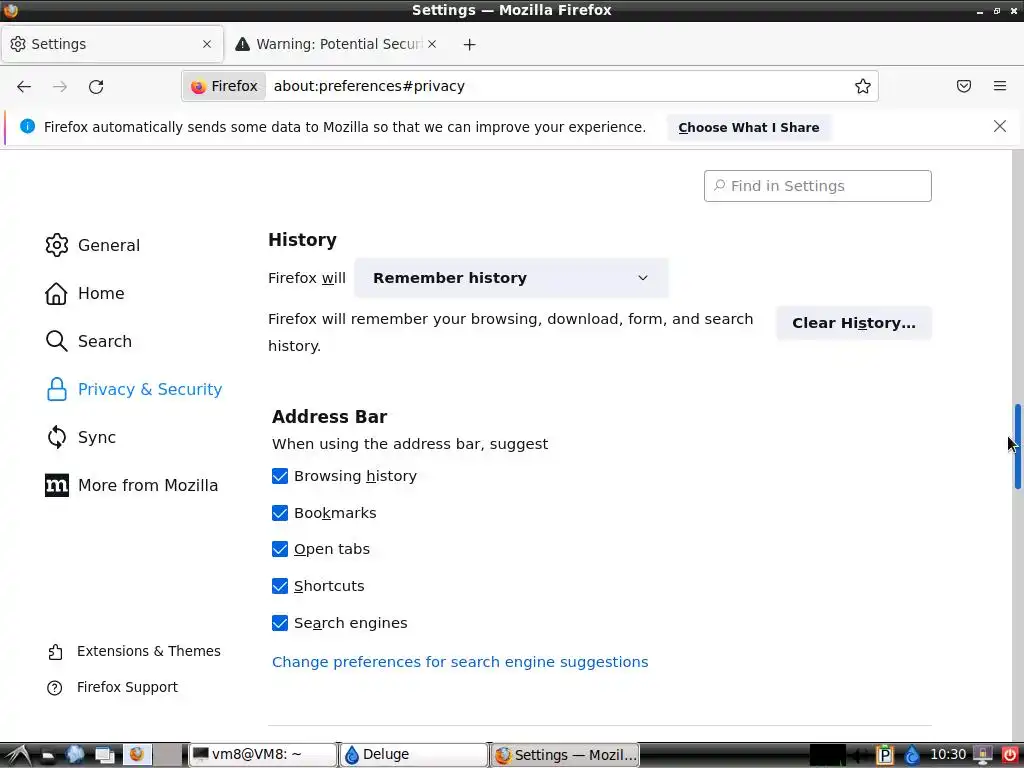The height and width of the screenshot is (768, 1024).
Task: Uncheck the Shortcuts checkbox
Action: point(280,586)
